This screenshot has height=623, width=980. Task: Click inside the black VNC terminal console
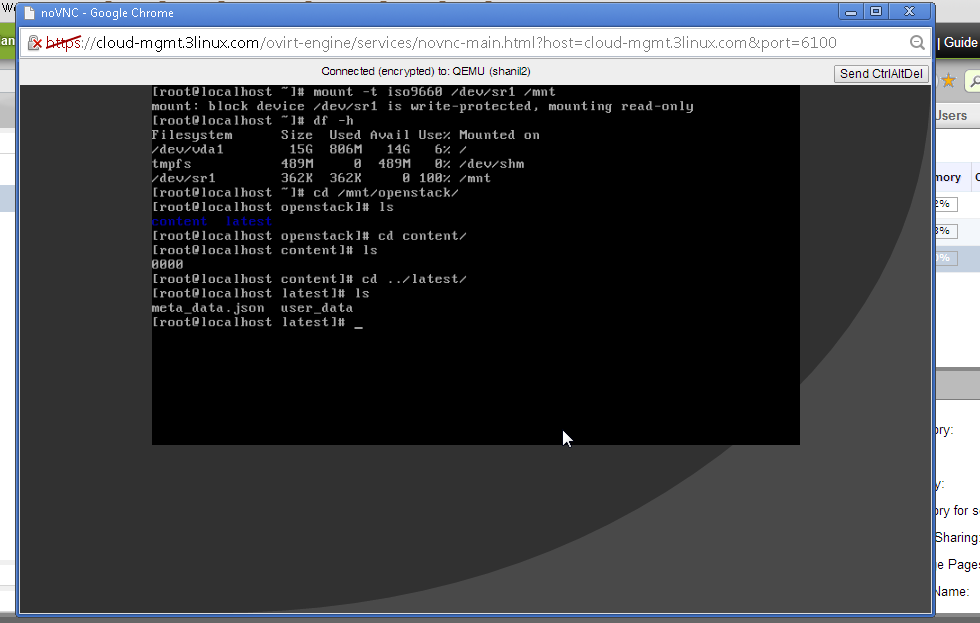475,380
